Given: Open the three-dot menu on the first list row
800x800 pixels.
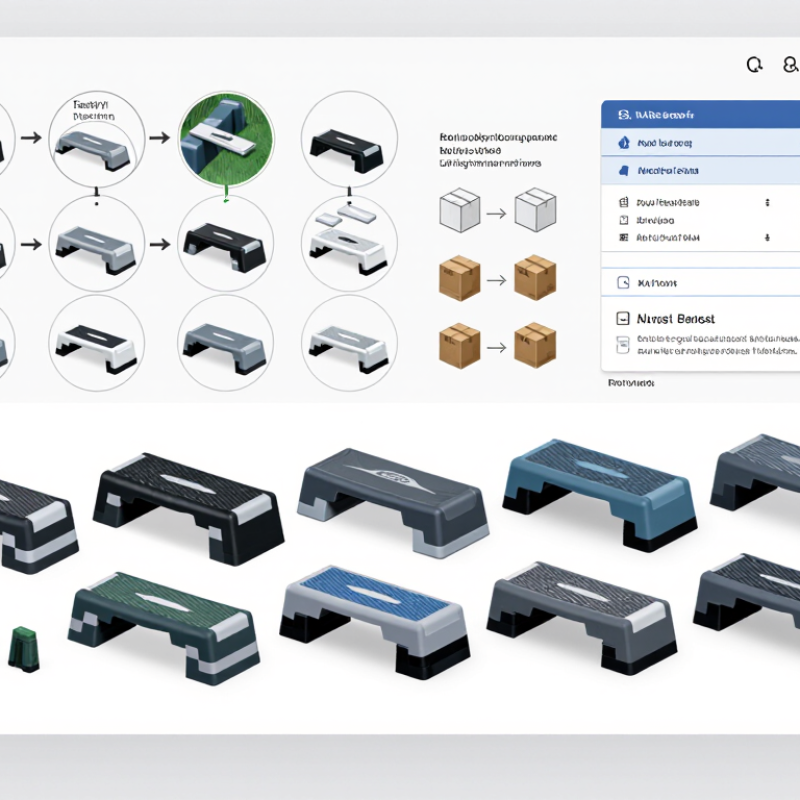Looking at the screenshot, I should (767, 203).
